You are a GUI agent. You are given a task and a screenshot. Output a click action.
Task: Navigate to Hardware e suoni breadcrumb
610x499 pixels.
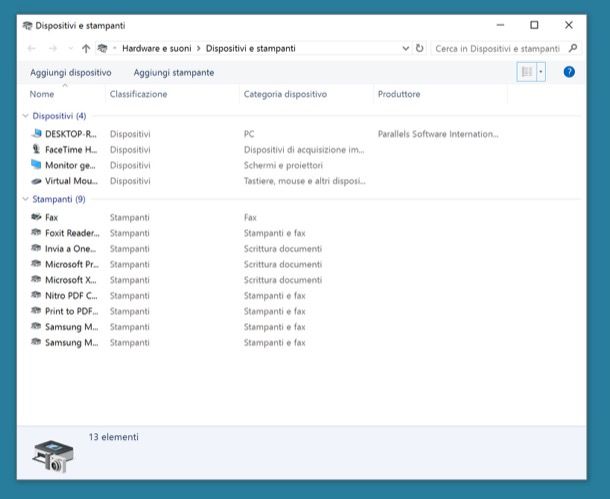(x=157, y=48)
